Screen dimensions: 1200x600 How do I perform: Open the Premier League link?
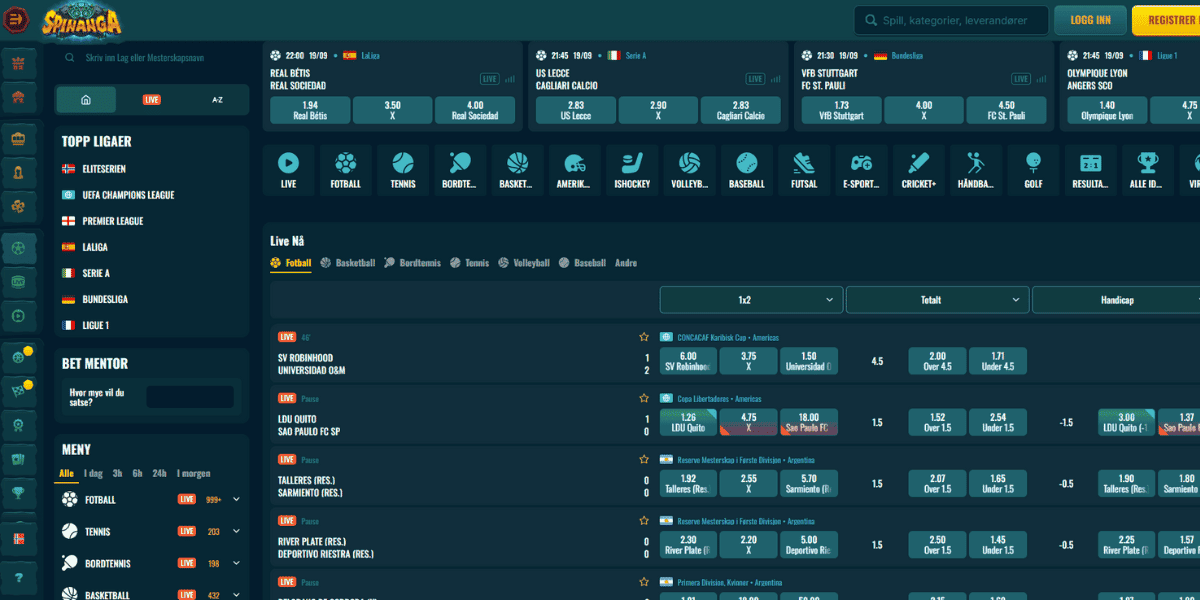102,221
